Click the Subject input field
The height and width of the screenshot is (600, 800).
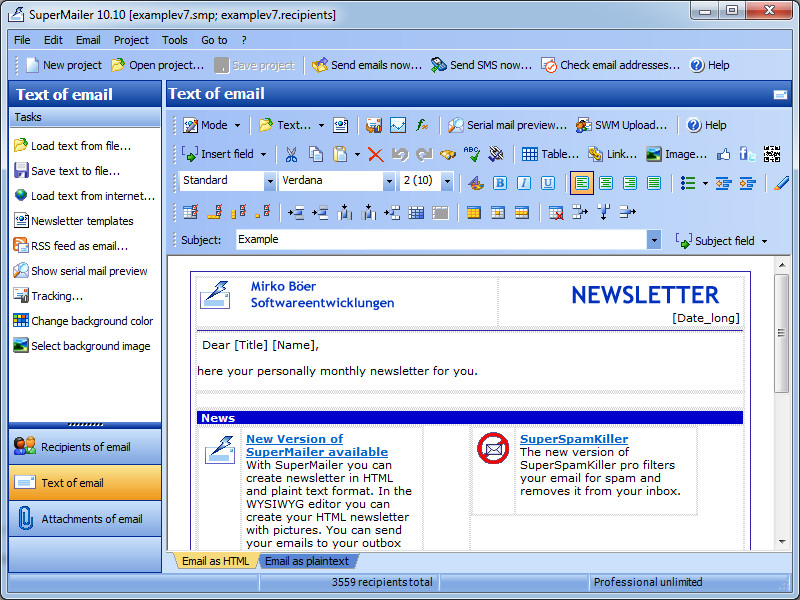pos(441,239)
